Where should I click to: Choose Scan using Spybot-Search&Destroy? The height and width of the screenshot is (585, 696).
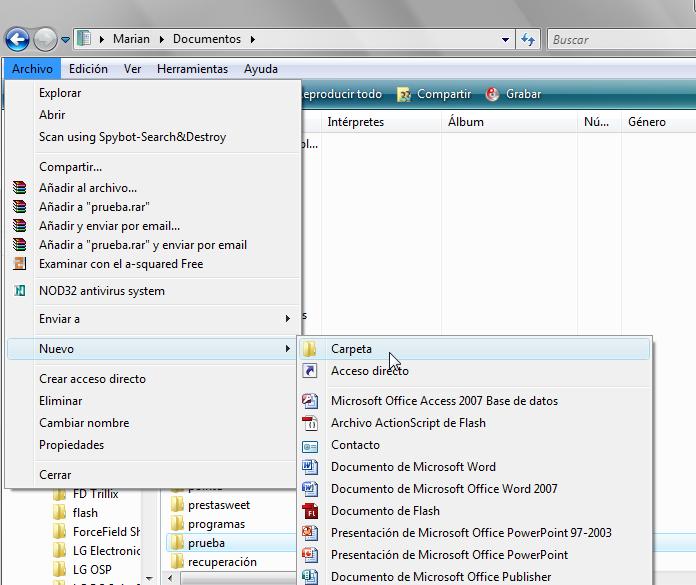(x=132, y=137)
